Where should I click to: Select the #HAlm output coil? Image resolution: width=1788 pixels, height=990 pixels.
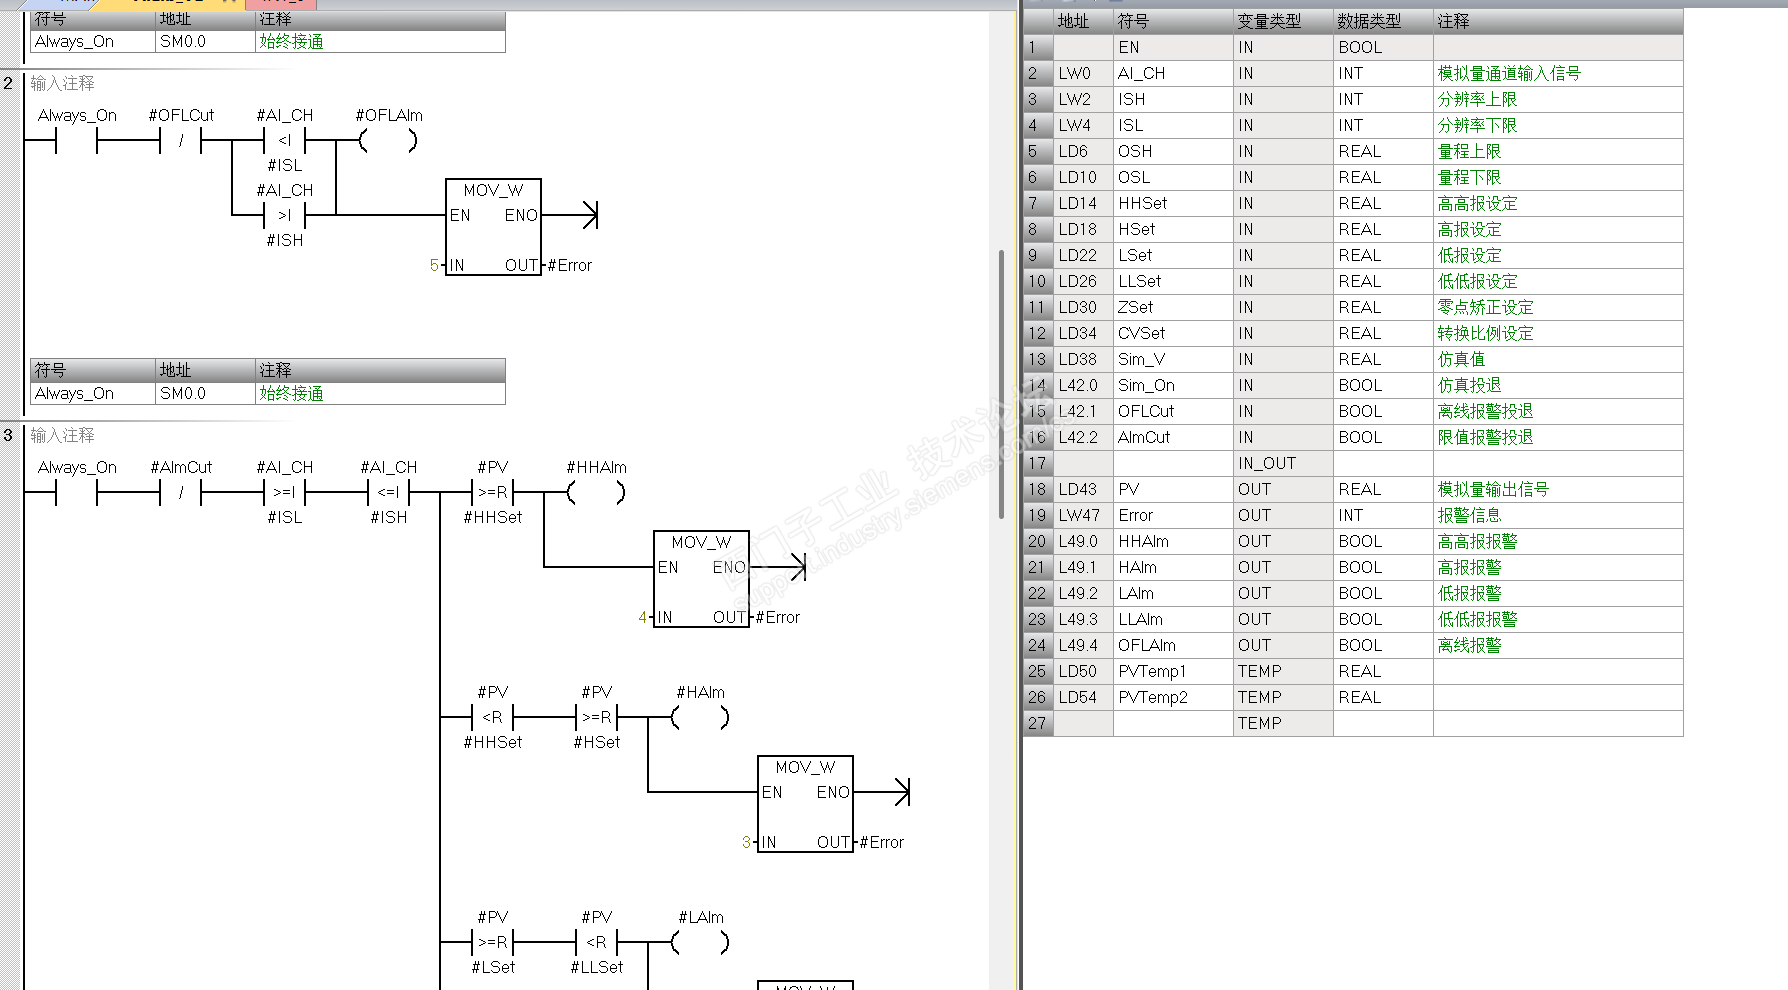click(700, 718)
